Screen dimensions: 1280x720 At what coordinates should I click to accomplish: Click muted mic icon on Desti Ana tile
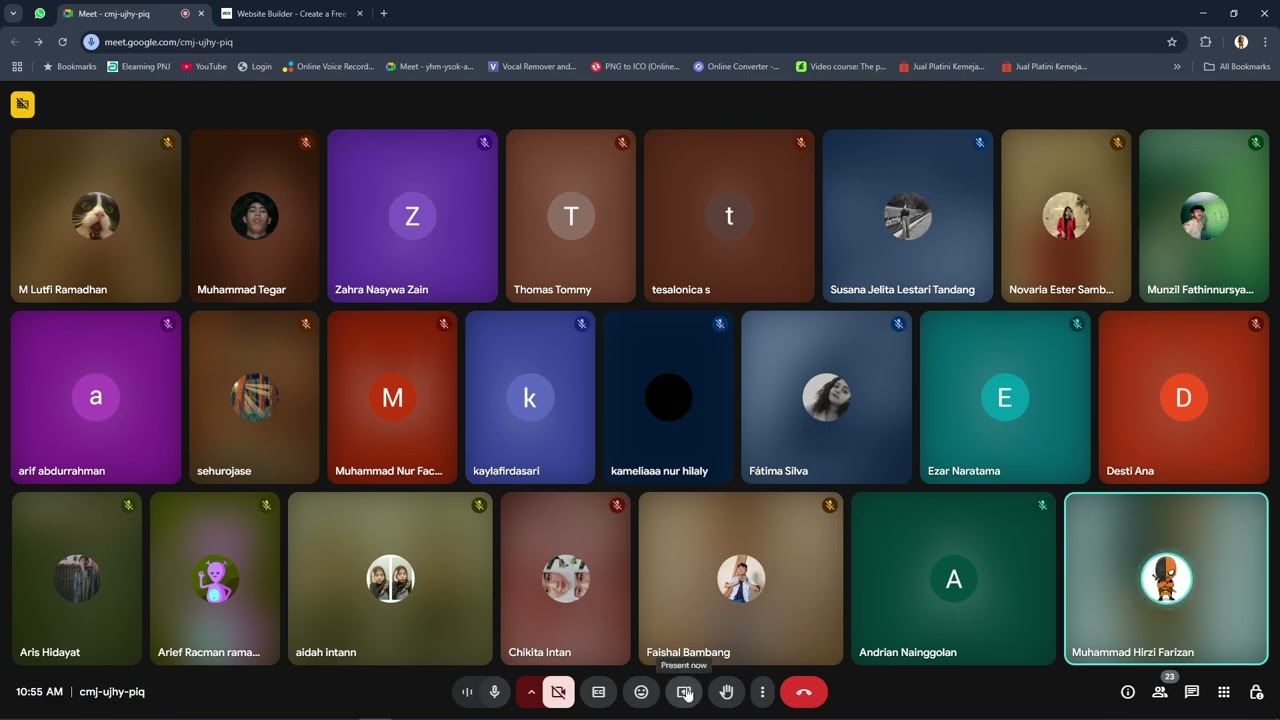tap(1255, 324)
